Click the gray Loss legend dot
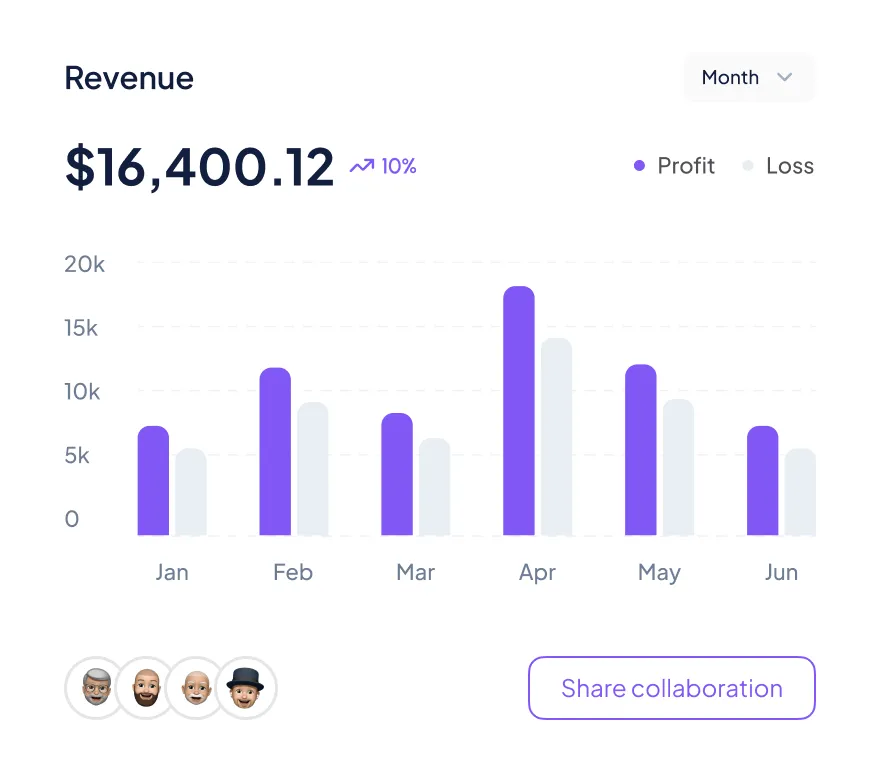880x784 pixels. 747,166
